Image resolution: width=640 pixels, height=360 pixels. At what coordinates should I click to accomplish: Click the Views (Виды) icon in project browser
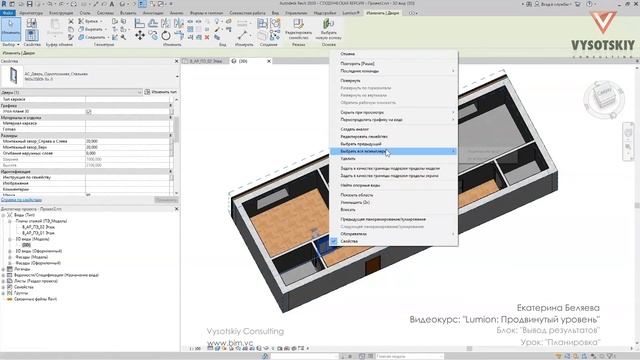coord(10,215)
